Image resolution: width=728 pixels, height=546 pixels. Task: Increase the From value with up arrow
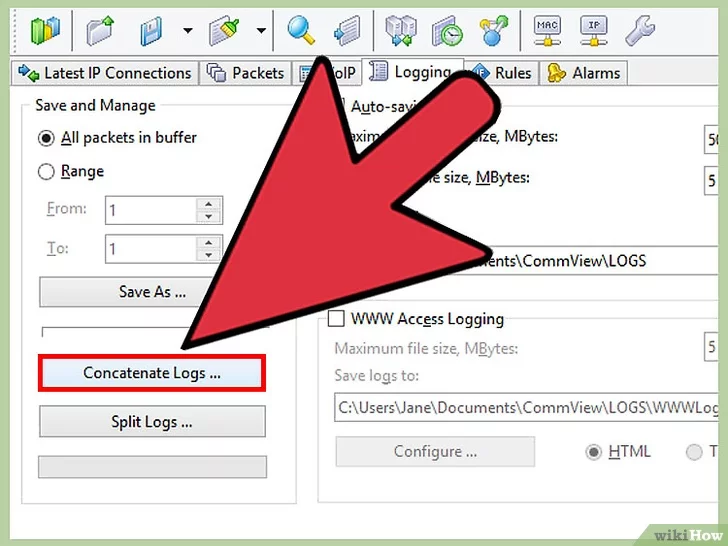tap(208, 204)
